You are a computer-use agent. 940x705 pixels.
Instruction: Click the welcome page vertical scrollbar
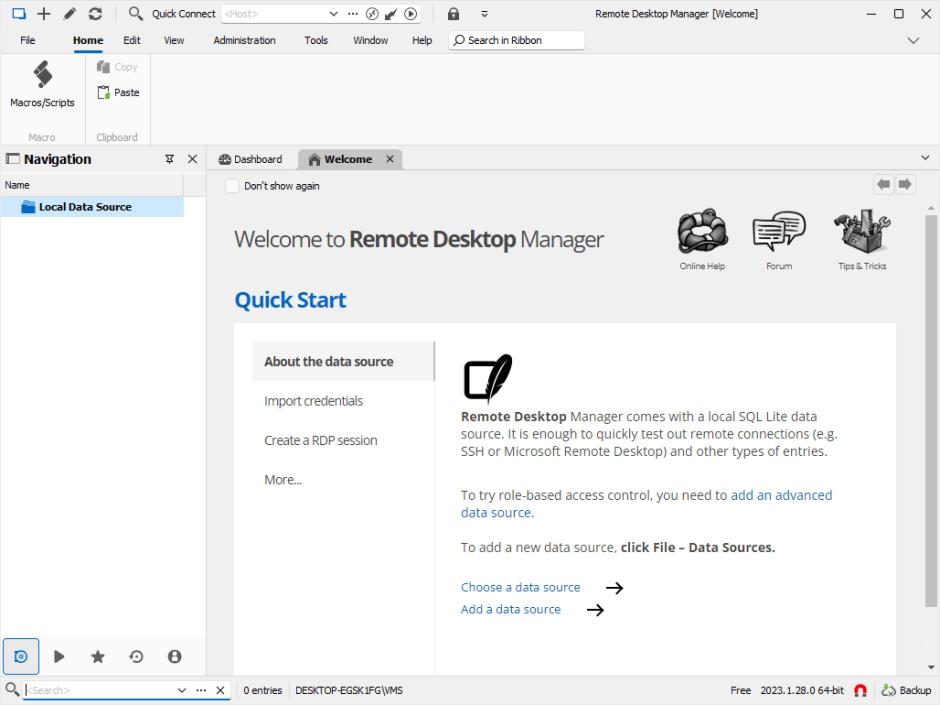(x=931, y=410)
